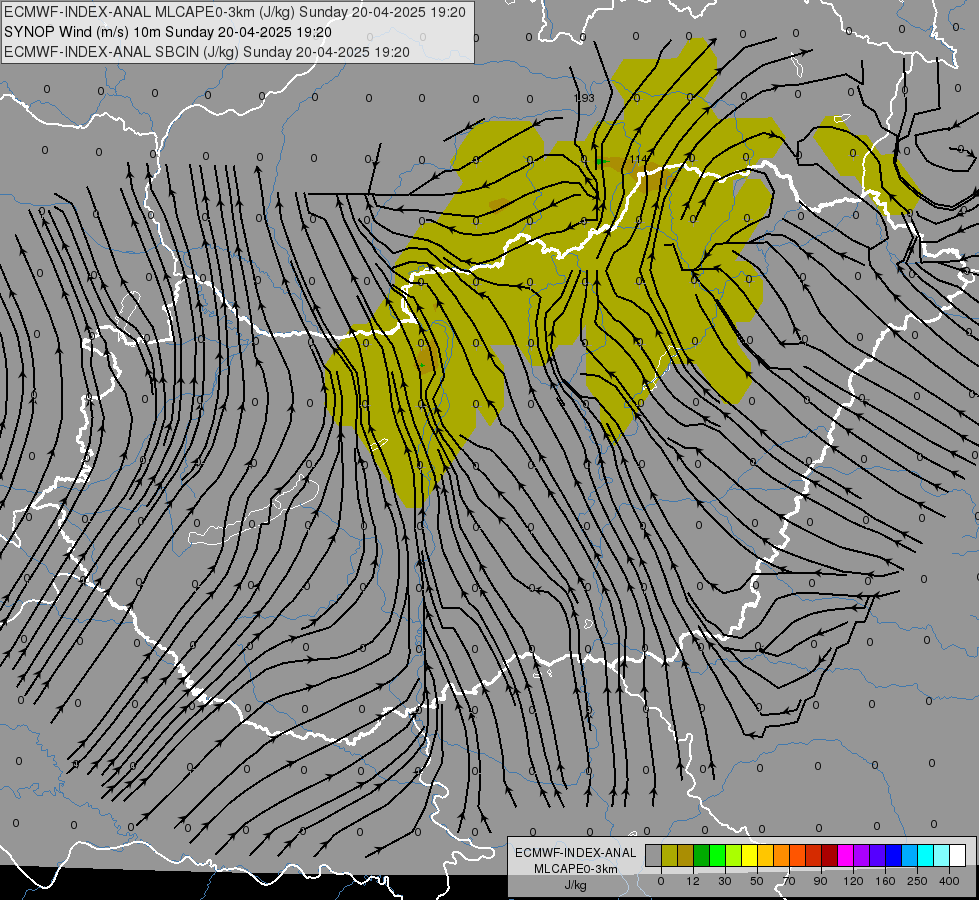The width and height of the screenshot is (979, 900).
Task: Click MLCAPE0-3km label in the legend box
Action: (x=575, y=869)
